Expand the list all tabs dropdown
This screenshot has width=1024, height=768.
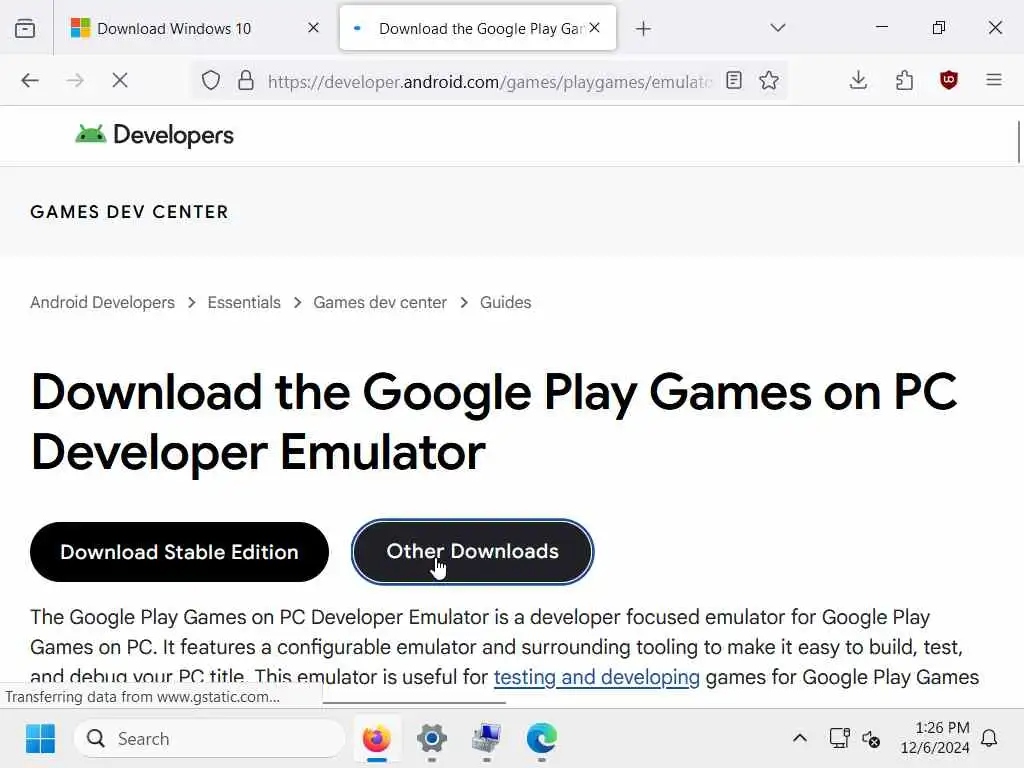(x=777, y=27)
